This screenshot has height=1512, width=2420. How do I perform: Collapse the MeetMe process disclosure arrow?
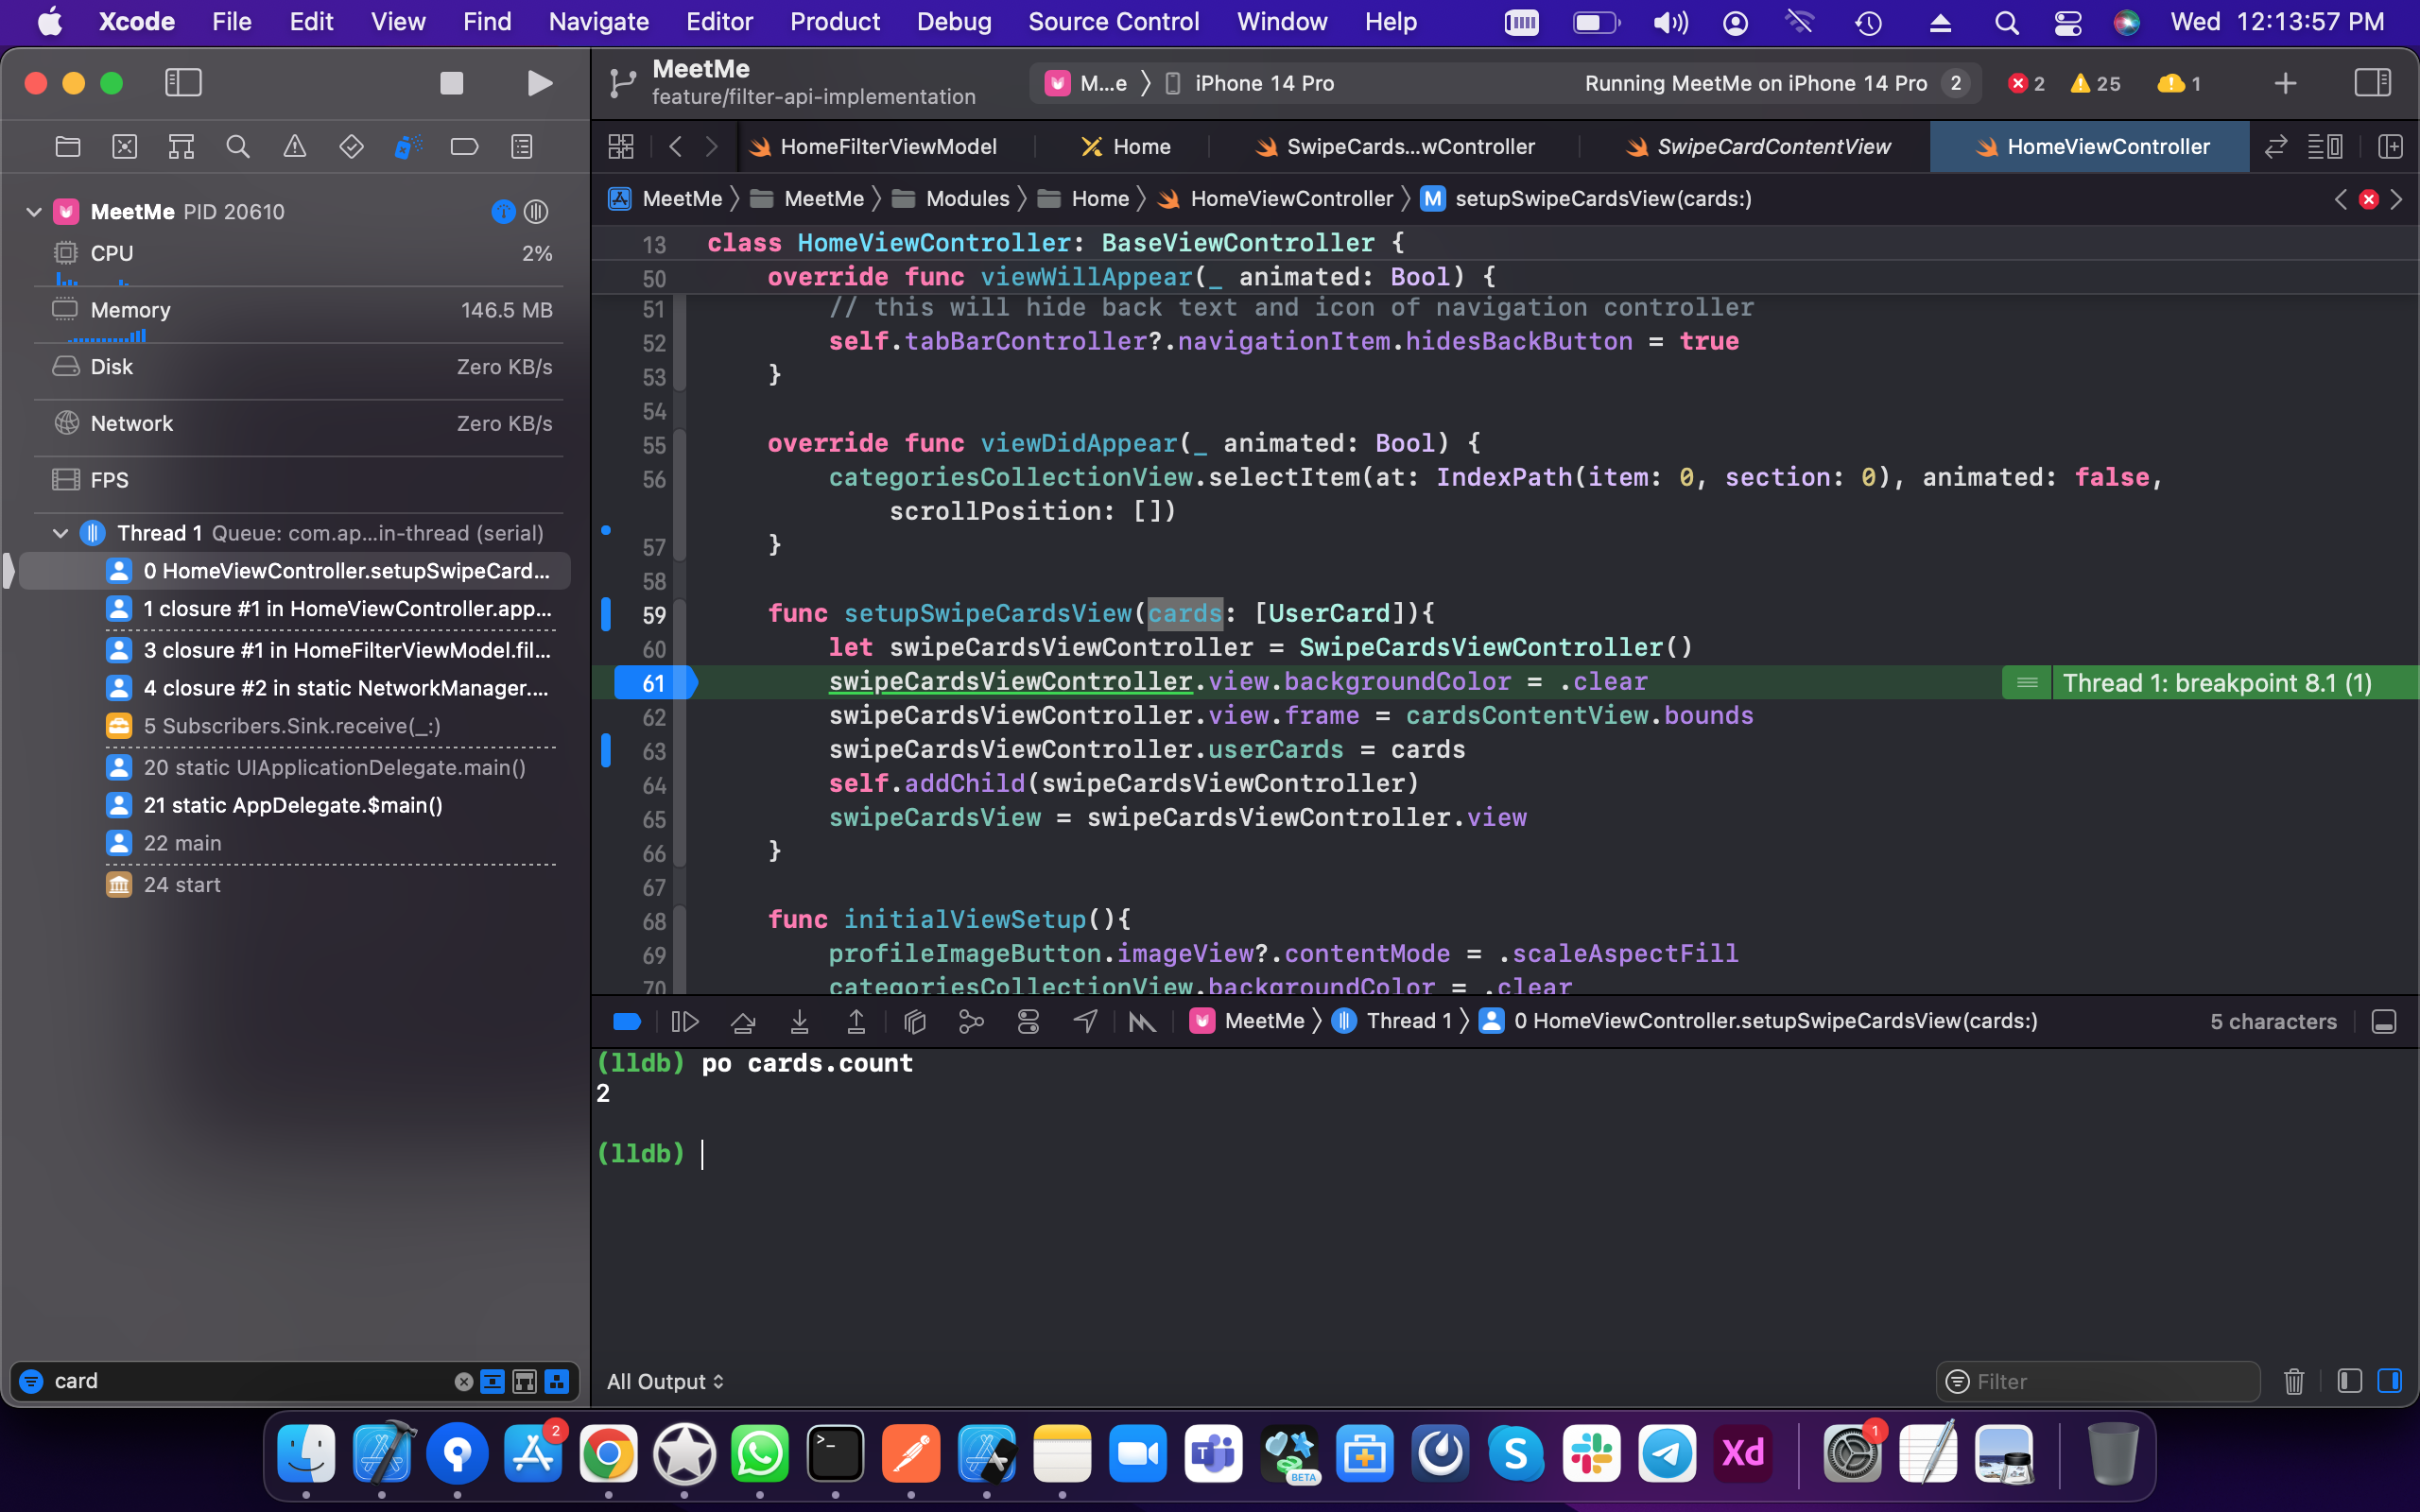point(33,212)
